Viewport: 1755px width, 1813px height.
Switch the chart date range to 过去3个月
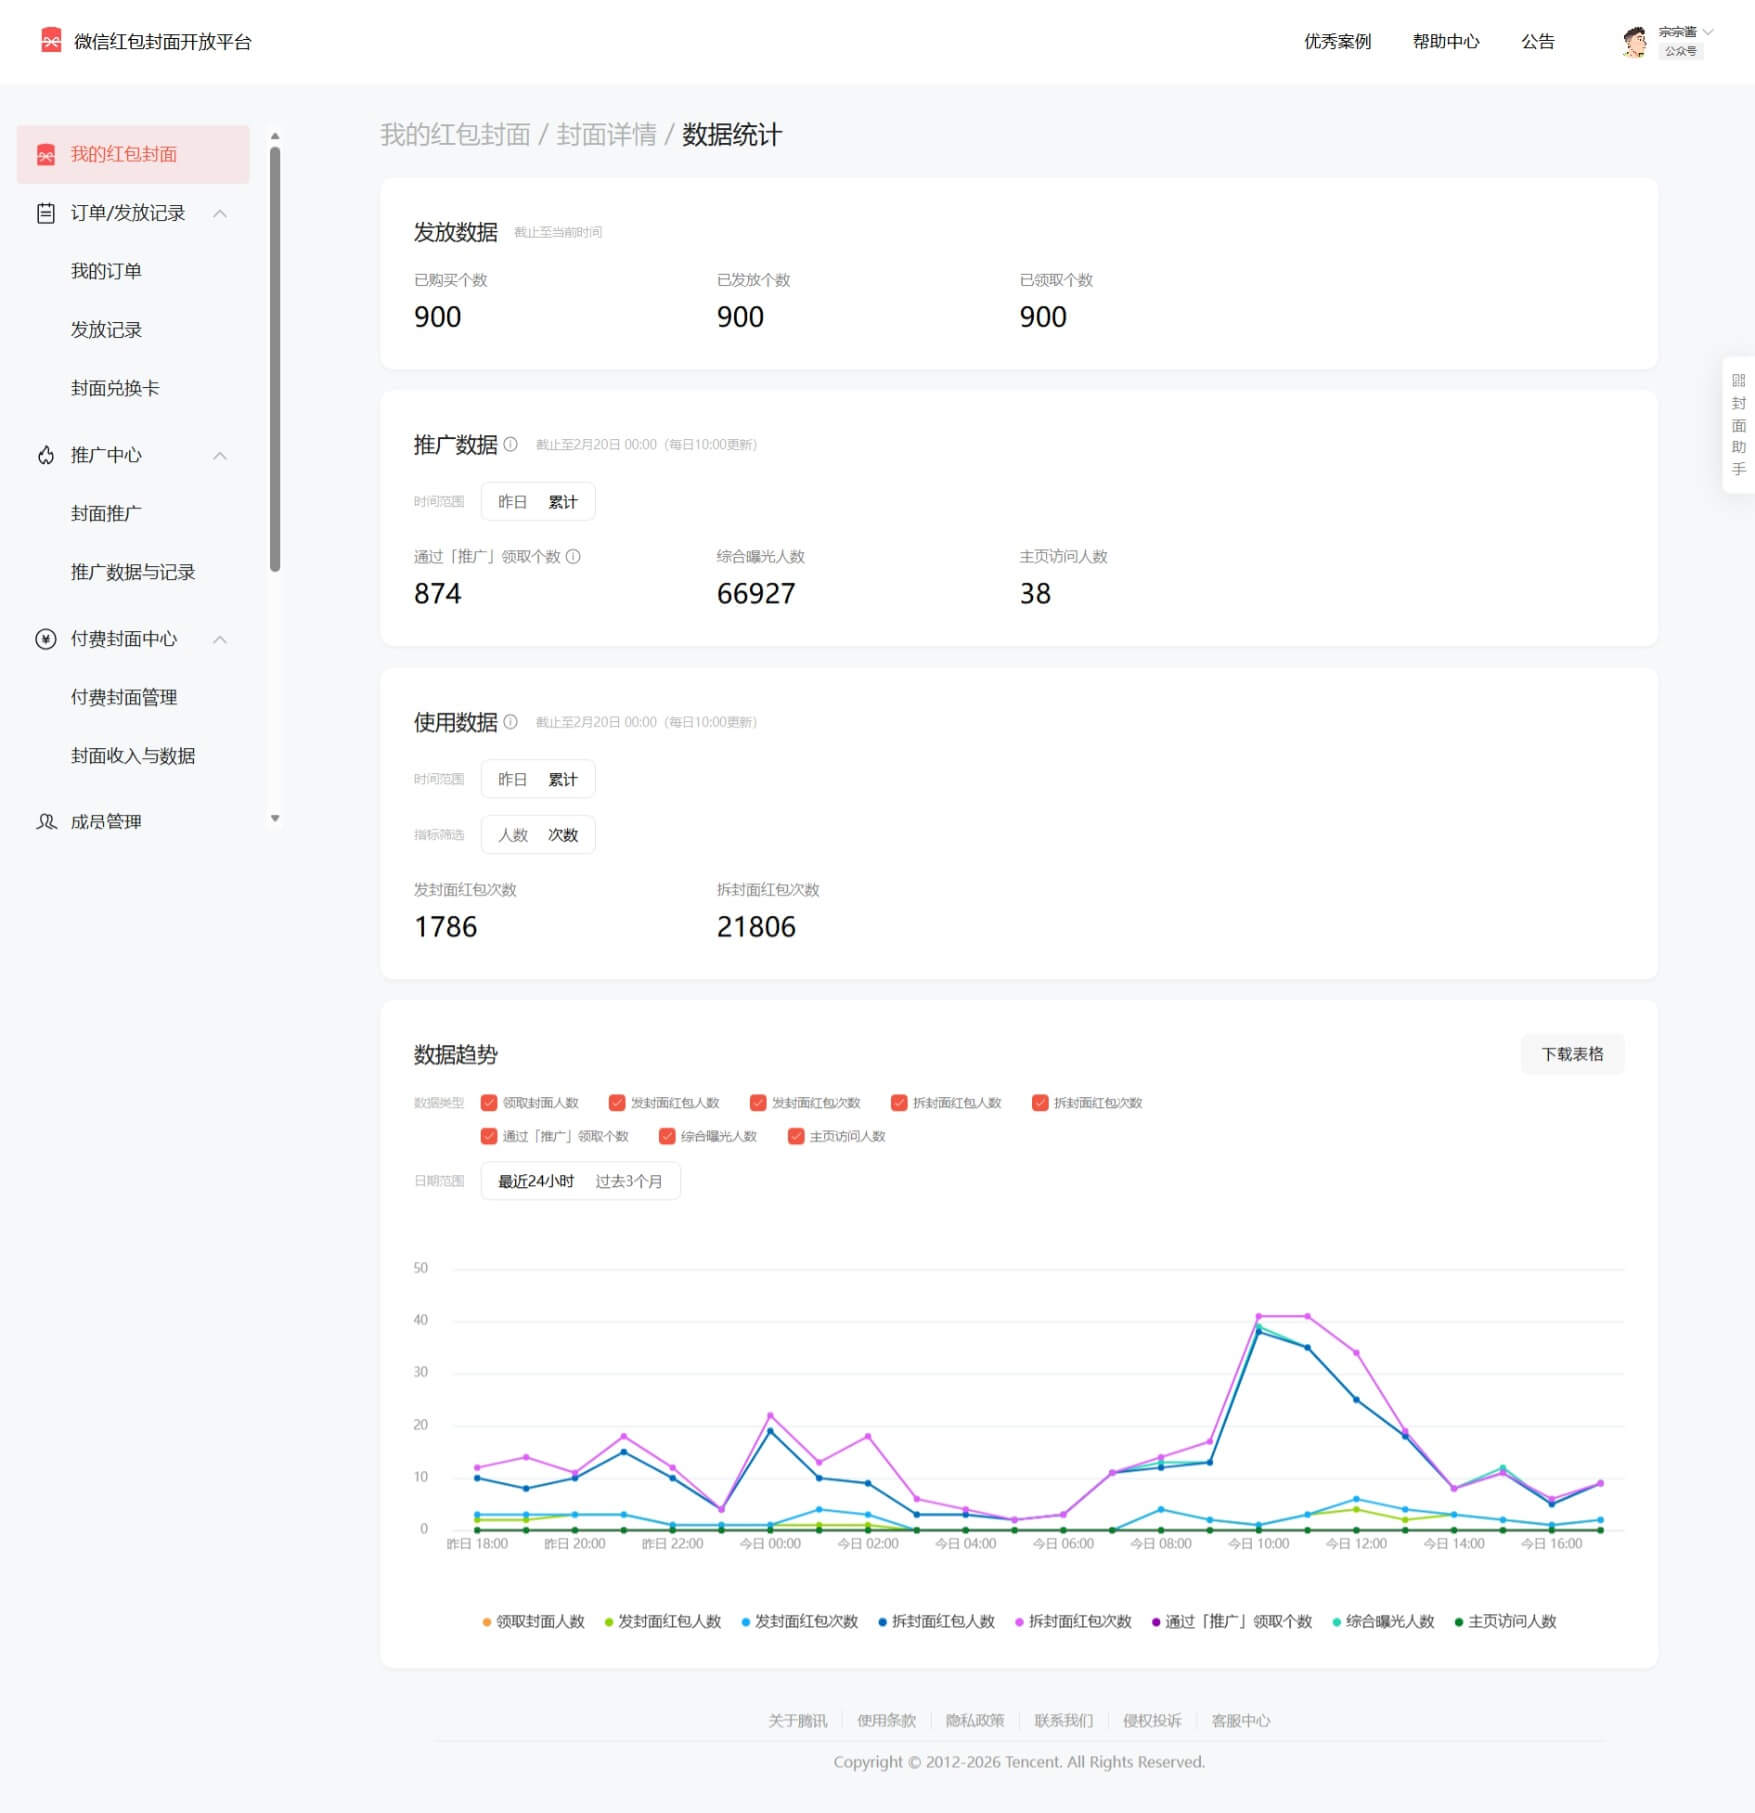pyautogui.click(x=628, y=1182)
